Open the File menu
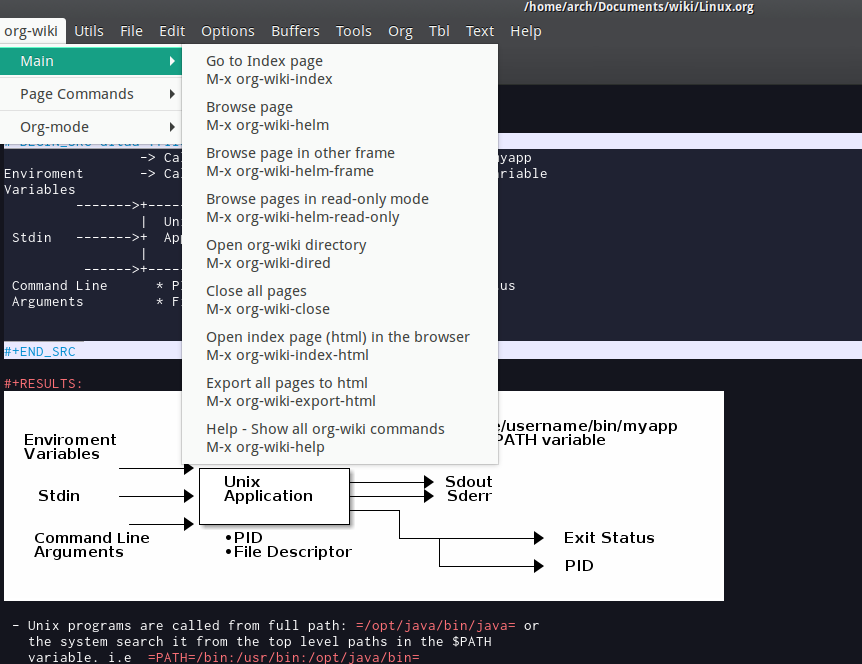Screen dimensions: 862x664 tap(131, 31)
